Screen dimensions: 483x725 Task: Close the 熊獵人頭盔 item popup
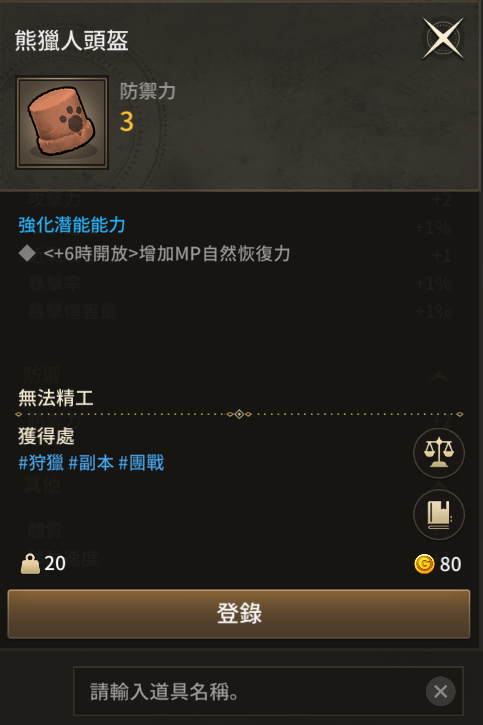pyautogui.click(x=443, y=38)
